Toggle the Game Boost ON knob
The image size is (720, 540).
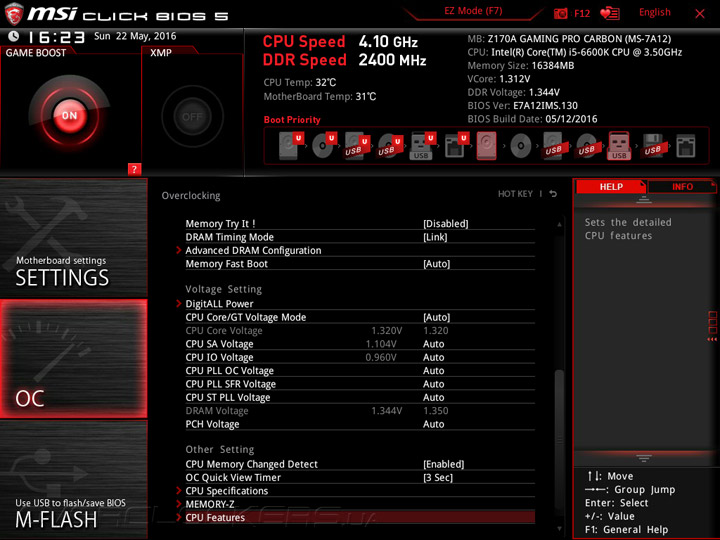(x=69, y=116)
